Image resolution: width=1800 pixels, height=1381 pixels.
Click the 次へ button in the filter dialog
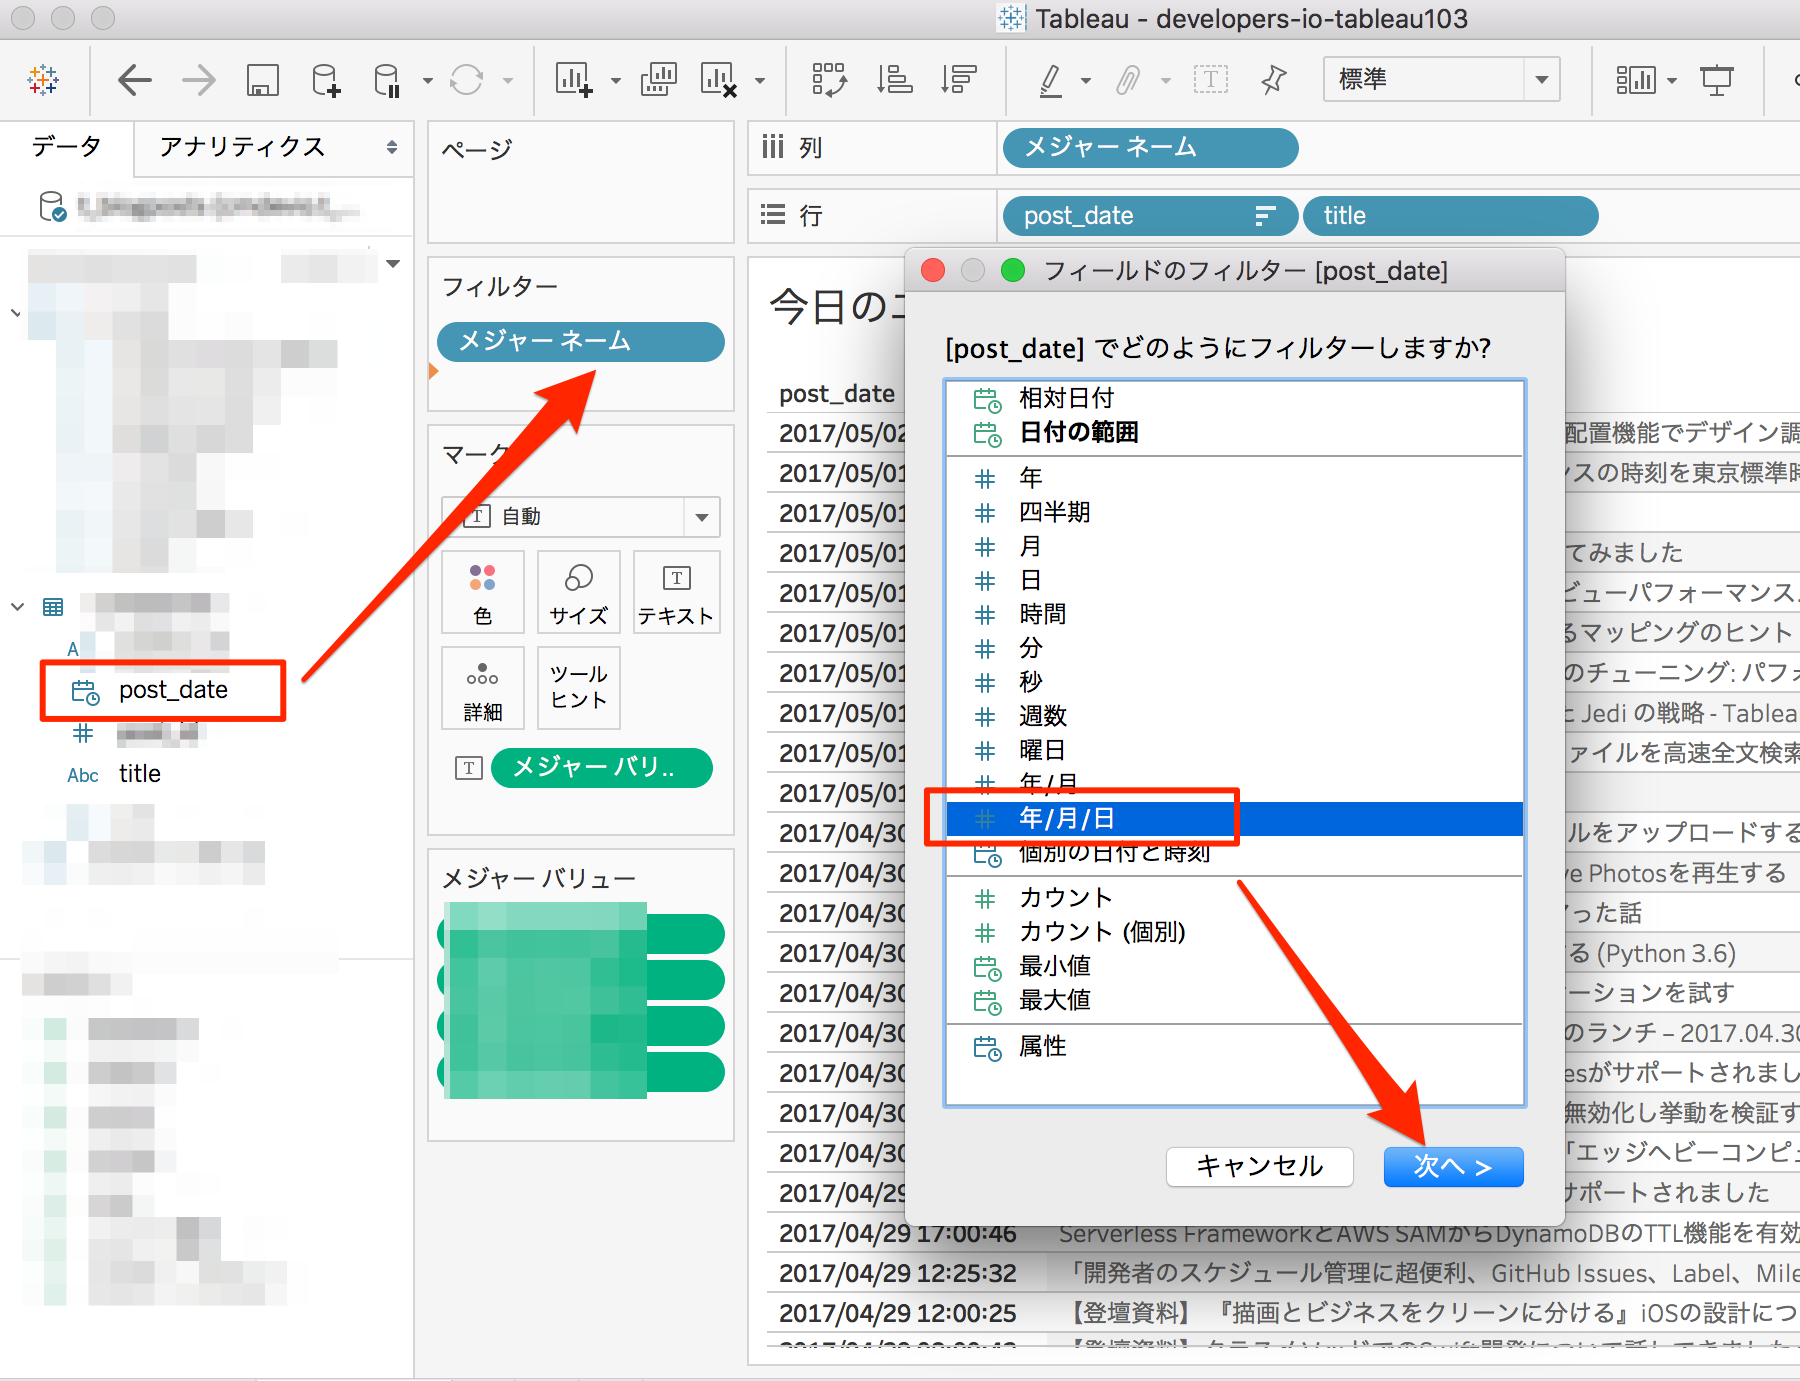(1453, 1166)
